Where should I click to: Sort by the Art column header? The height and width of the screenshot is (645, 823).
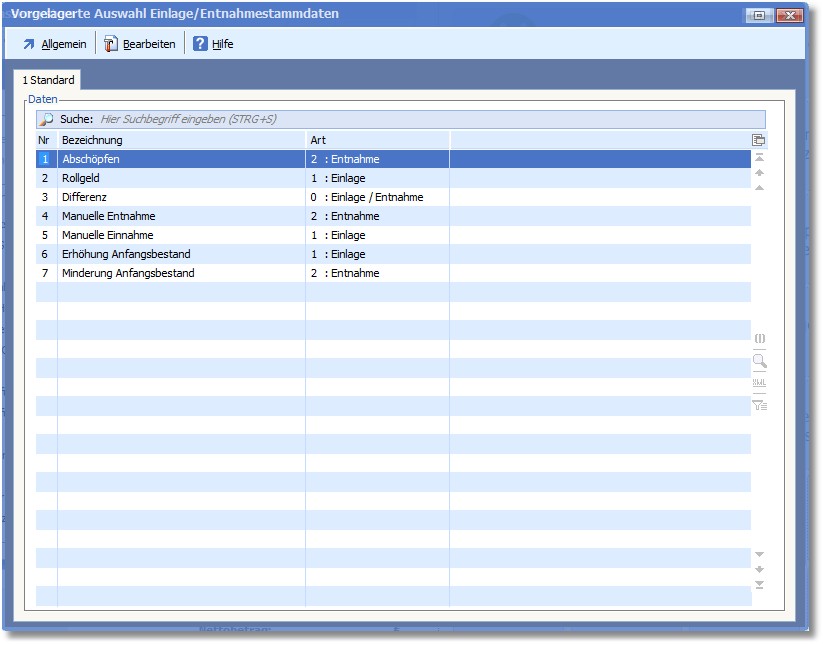point(376,140)
